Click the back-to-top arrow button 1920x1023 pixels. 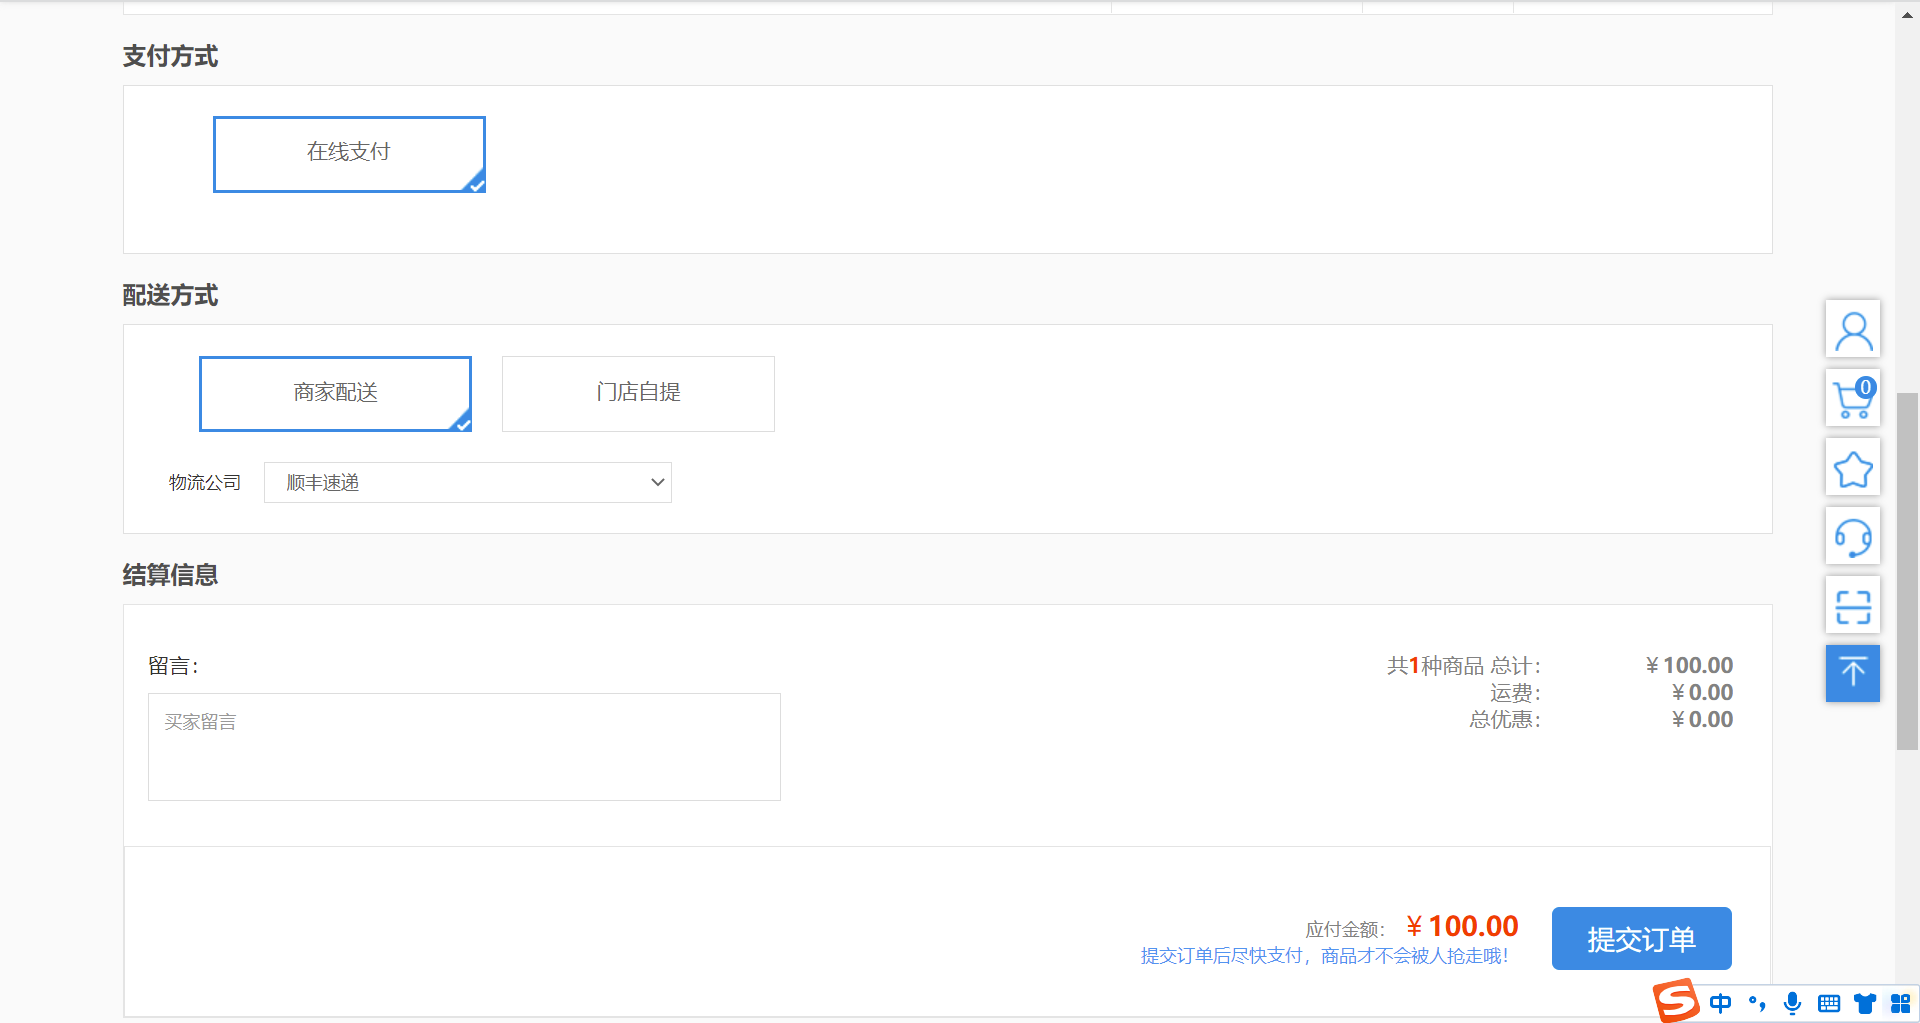coord(1853,673)
